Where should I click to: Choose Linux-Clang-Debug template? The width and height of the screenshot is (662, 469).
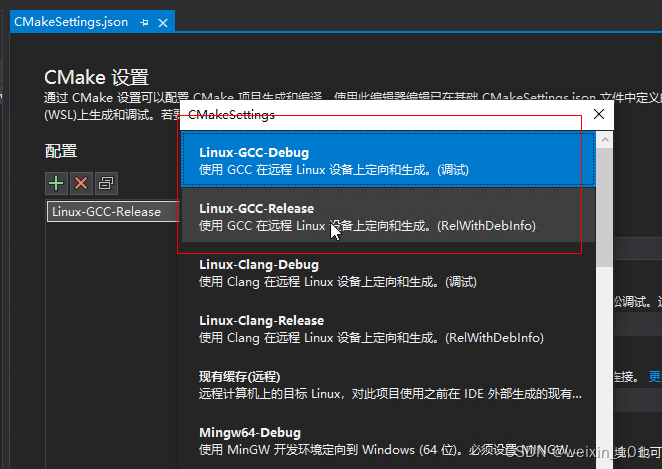point(388,273)
